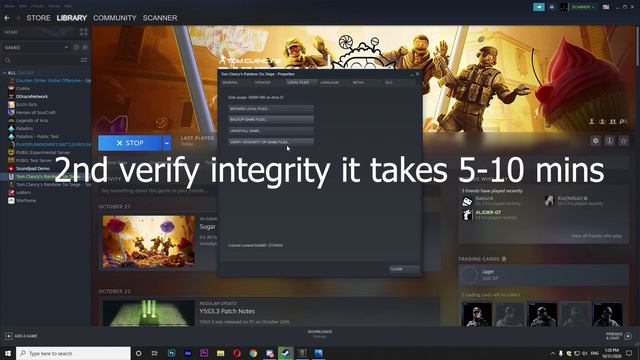The width and height of the screenshot is (640, 360).
Task: Collapse the ALL games category
Action: pos(4,73)
